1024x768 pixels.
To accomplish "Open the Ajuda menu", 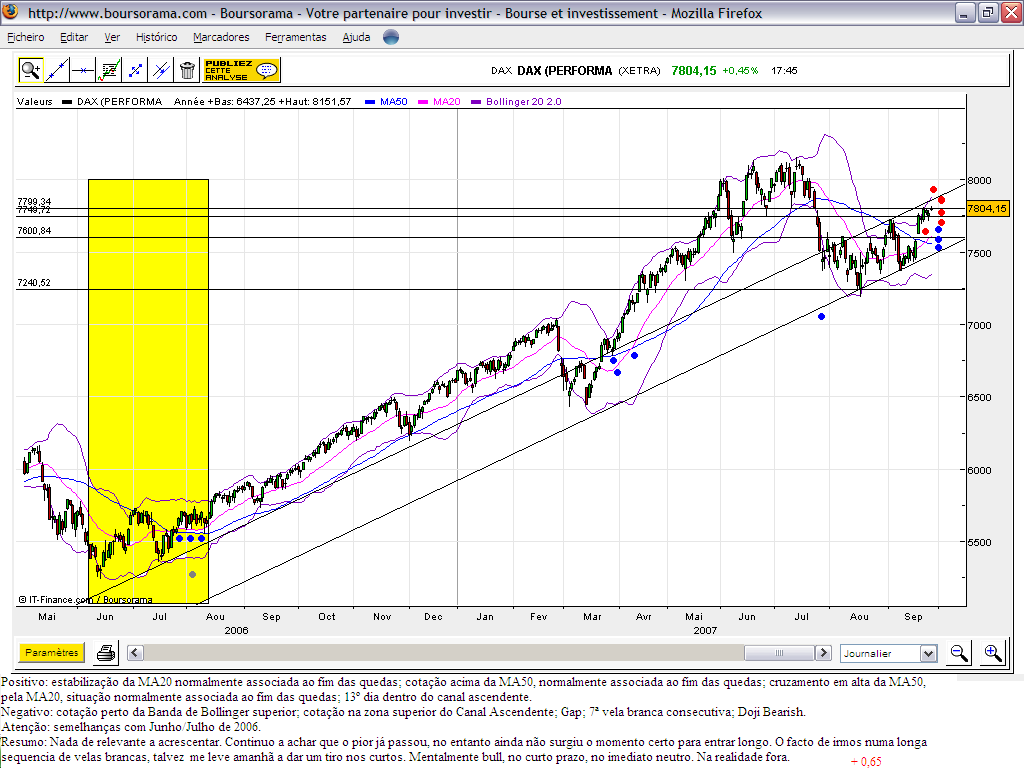I will point(357,37).
